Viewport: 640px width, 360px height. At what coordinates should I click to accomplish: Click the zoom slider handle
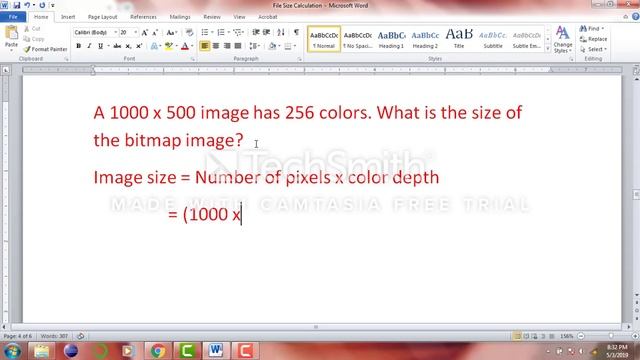click(611, 336)
